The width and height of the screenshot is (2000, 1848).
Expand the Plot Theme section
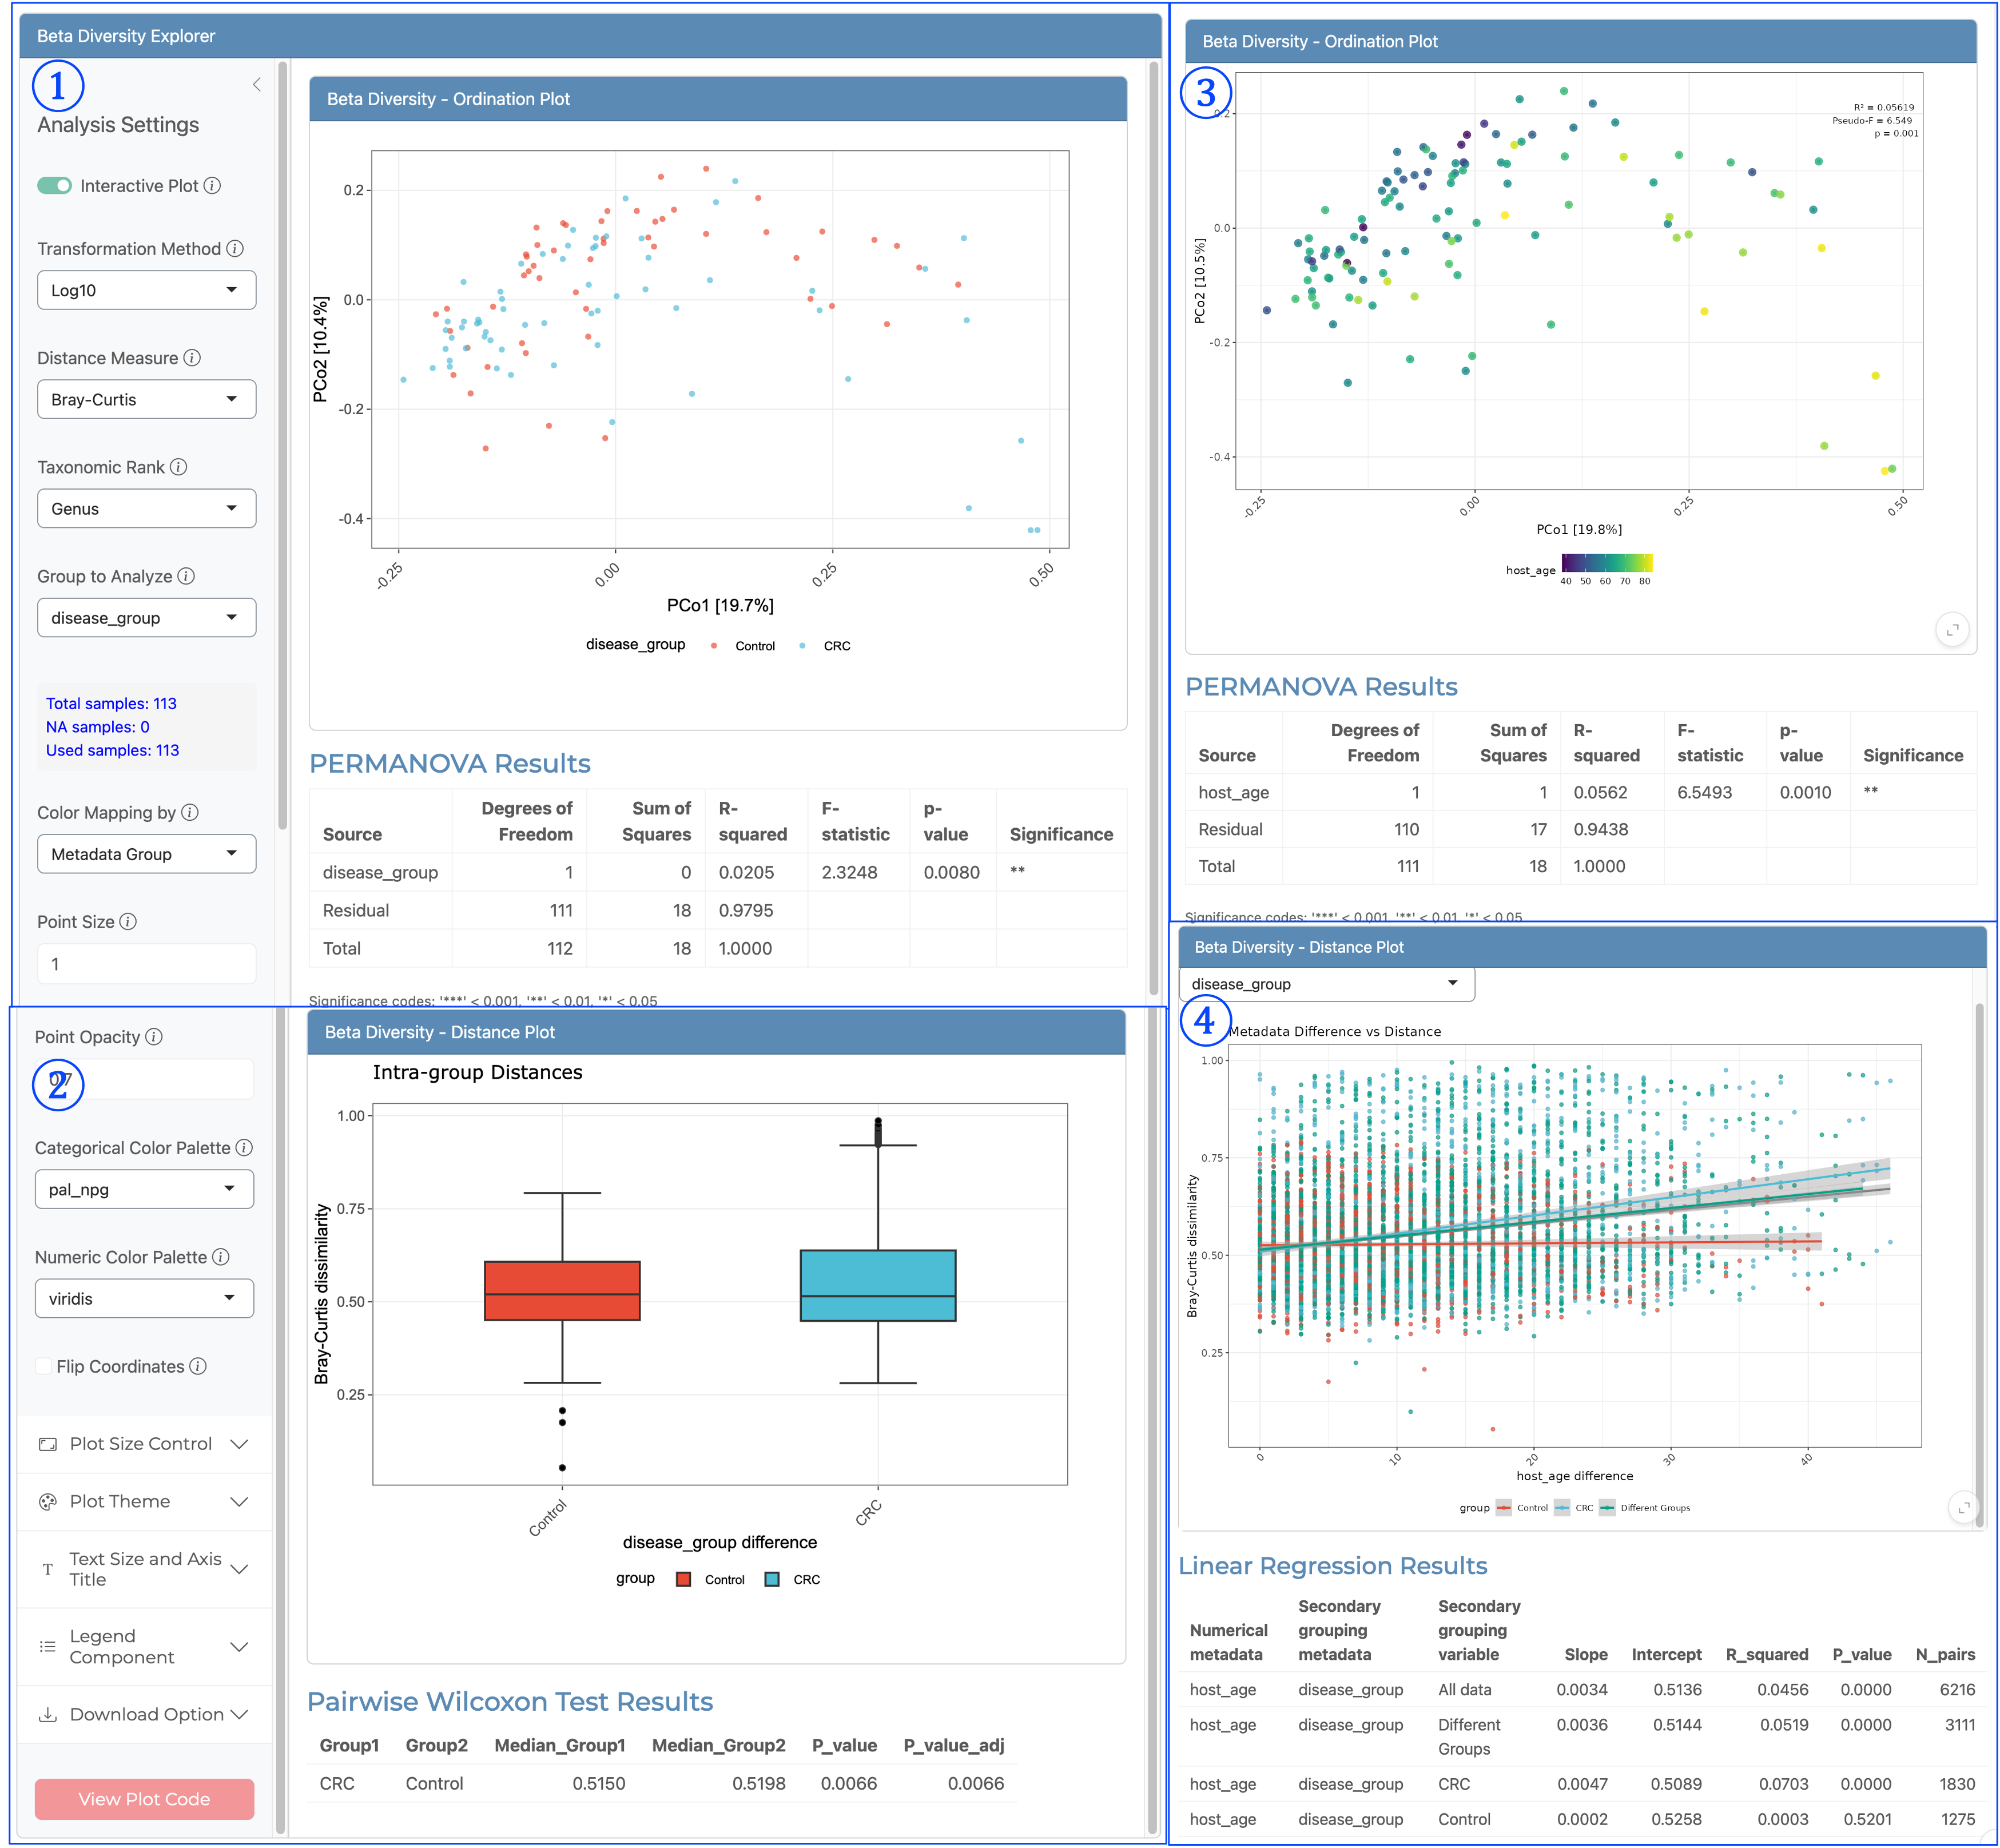tap(144, 1502)
